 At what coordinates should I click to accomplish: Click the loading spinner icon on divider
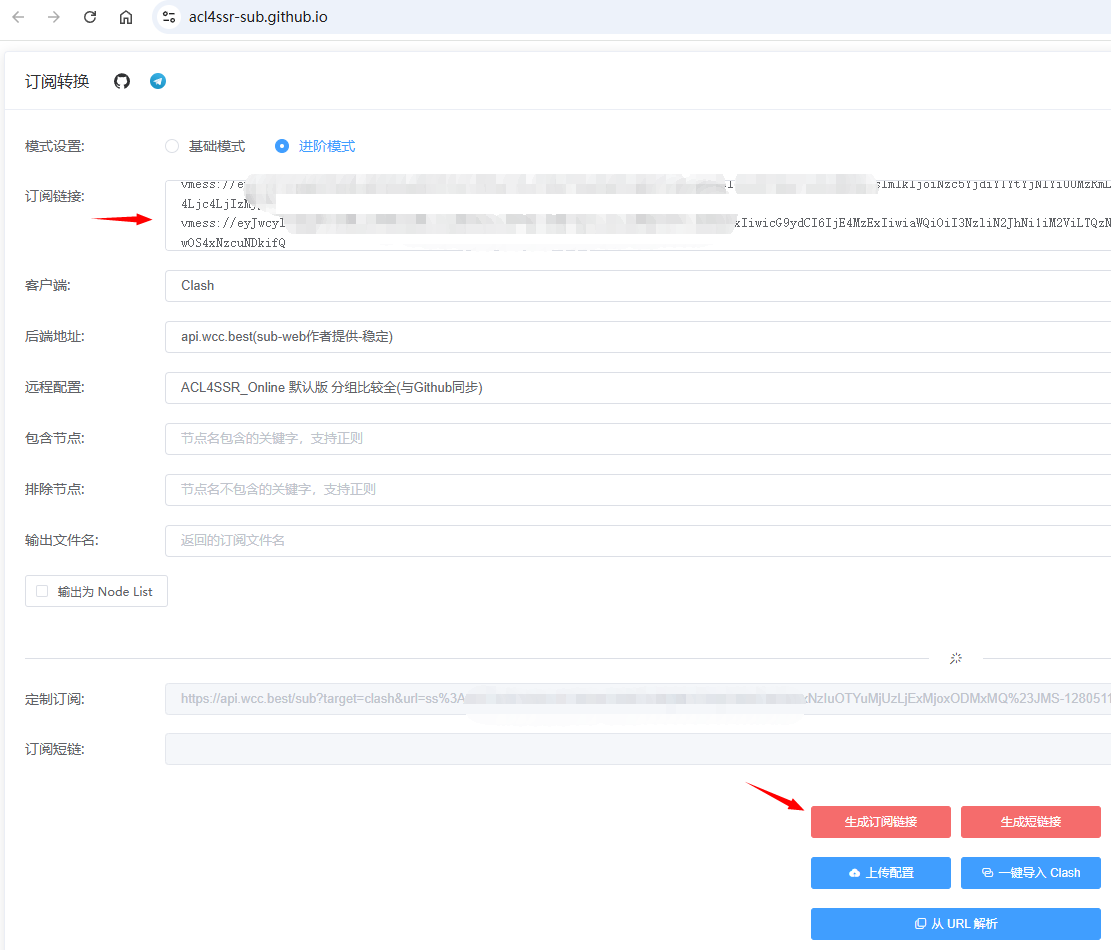point(956,658)
